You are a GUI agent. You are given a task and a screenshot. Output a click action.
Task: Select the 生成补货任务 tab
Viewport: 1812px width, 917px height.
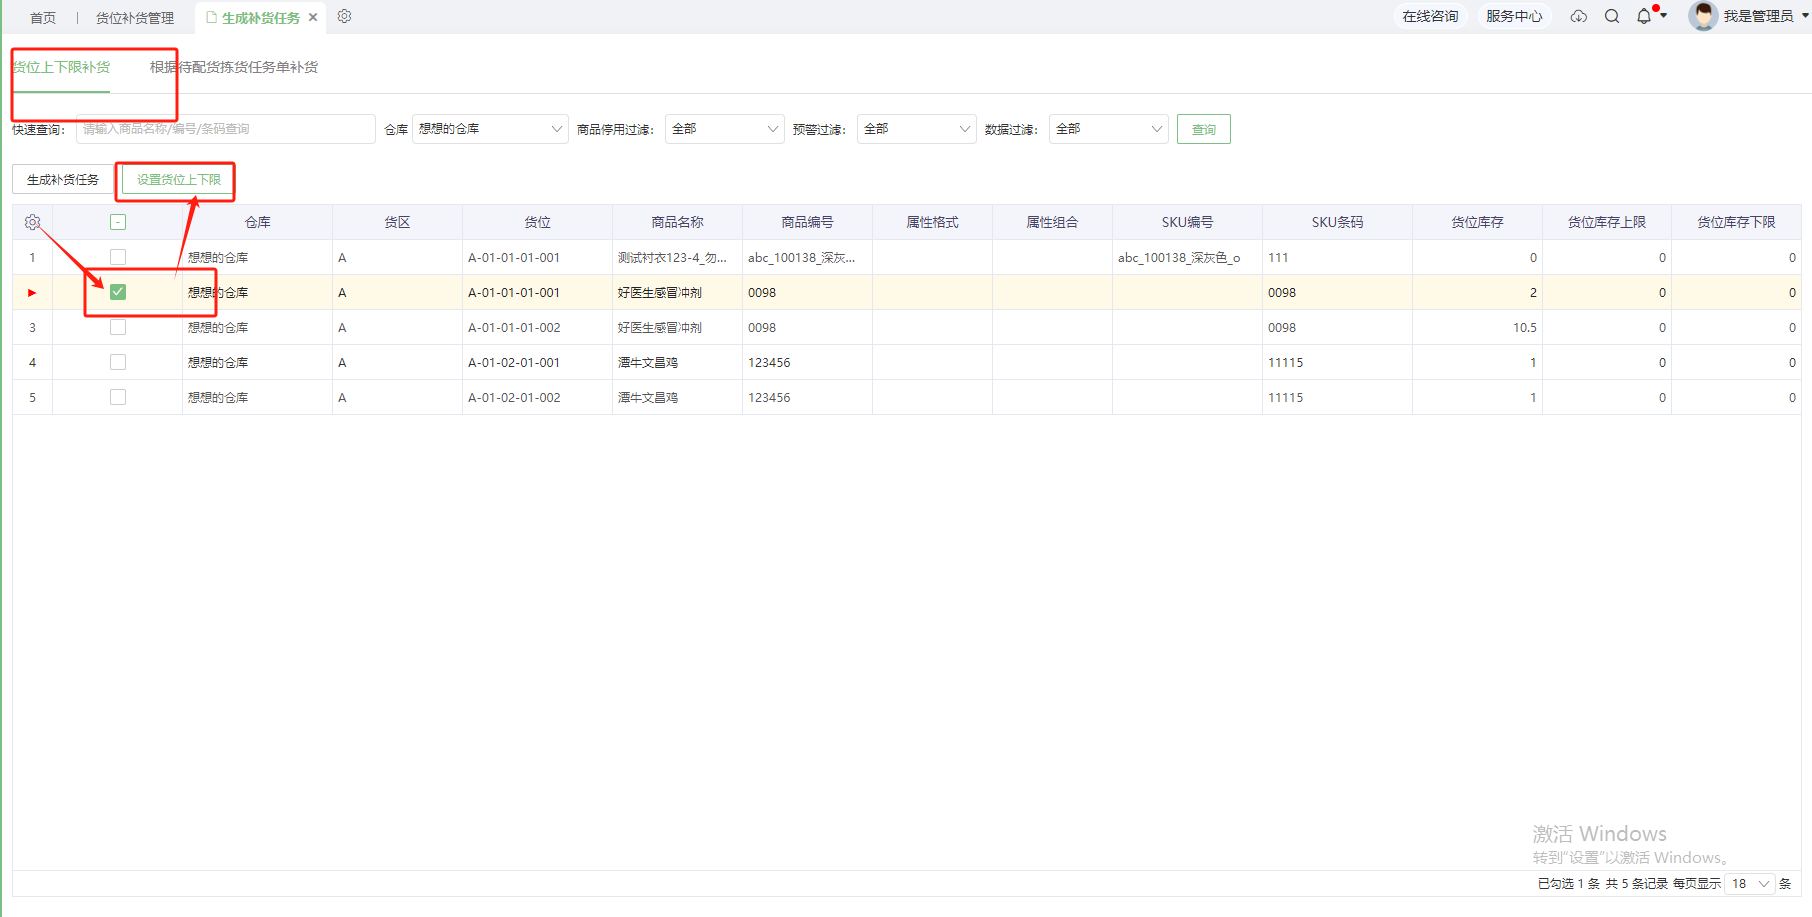click(260, 17)
